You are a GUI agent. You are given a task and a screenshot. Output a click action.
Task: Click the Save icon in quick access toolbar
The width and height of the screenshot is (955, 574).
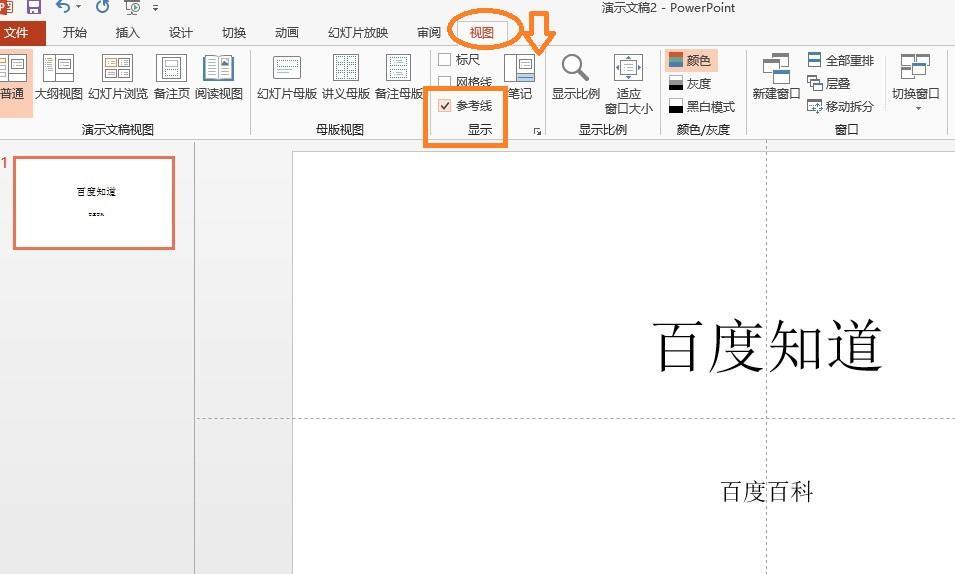click(x=33, y=7)
